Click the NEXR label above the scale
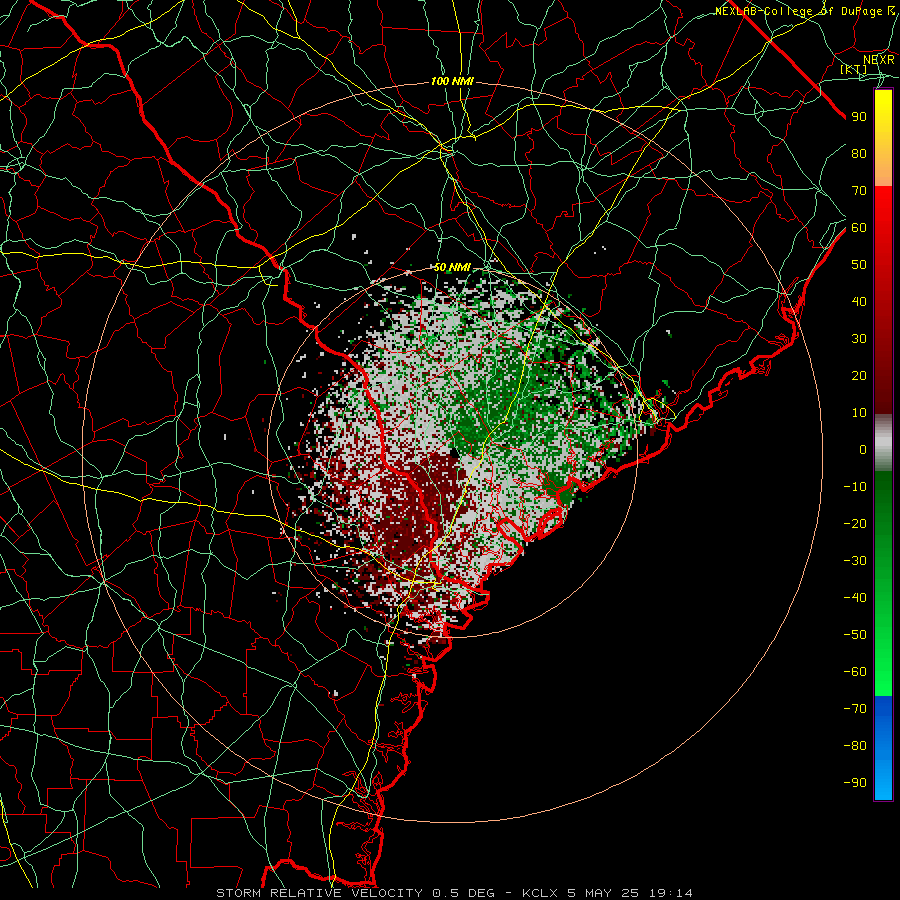 [878, 59]
